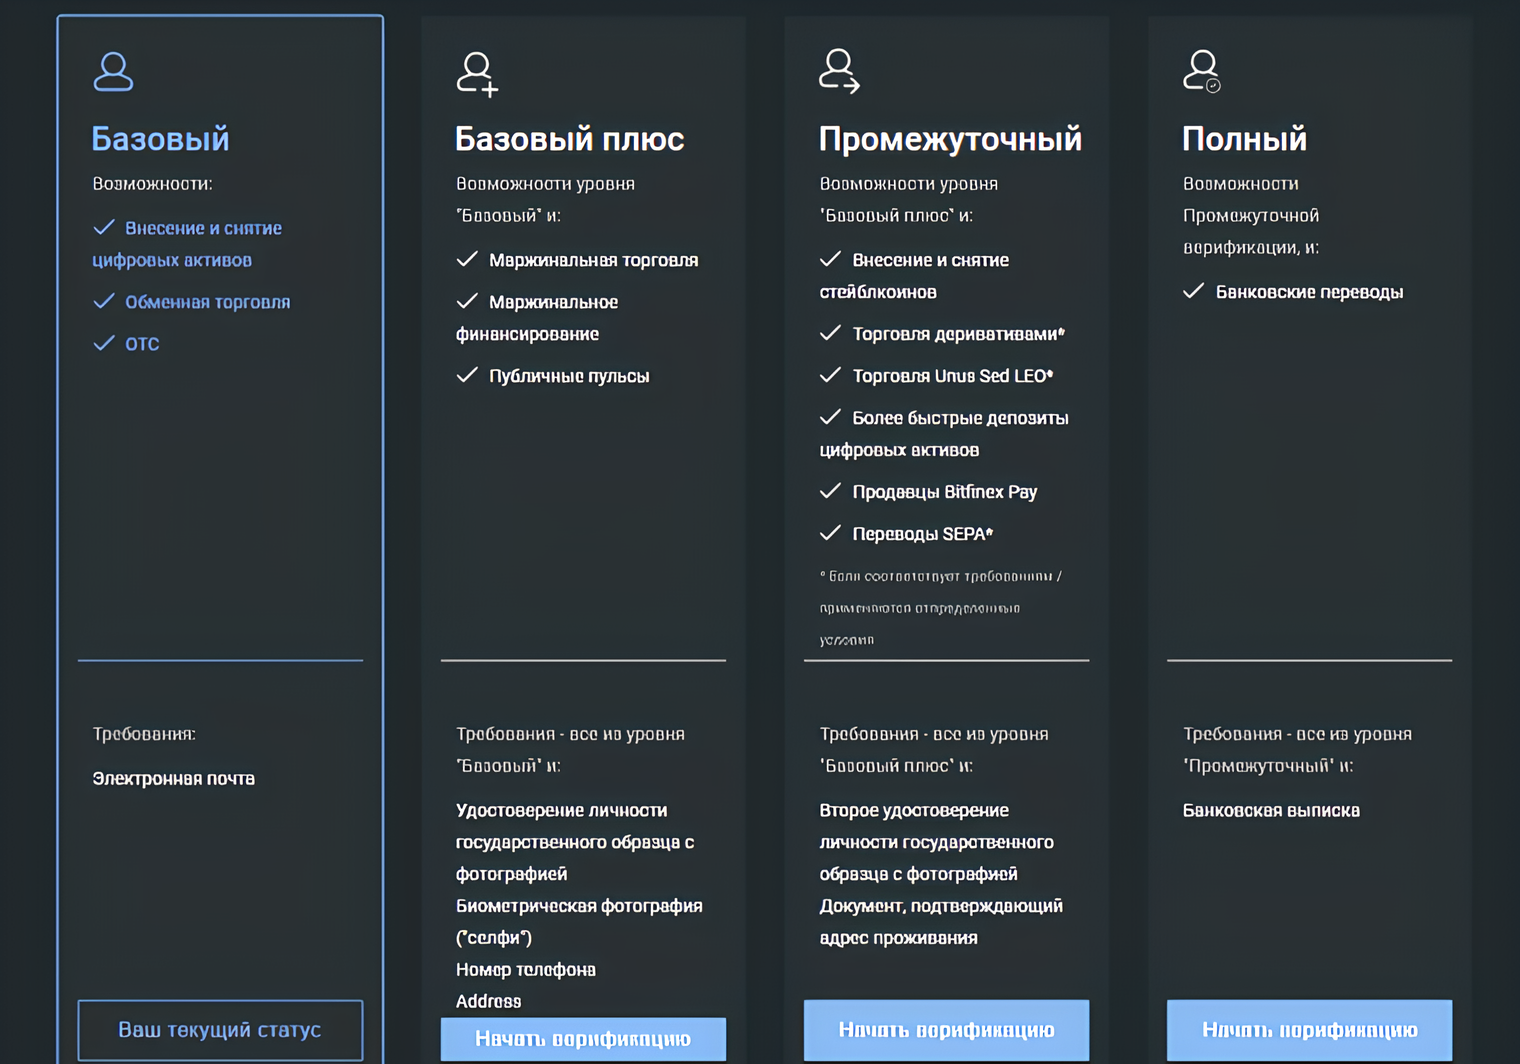
Task: Click the Промежуточный user-arrow icon
Action: (839, 71)
